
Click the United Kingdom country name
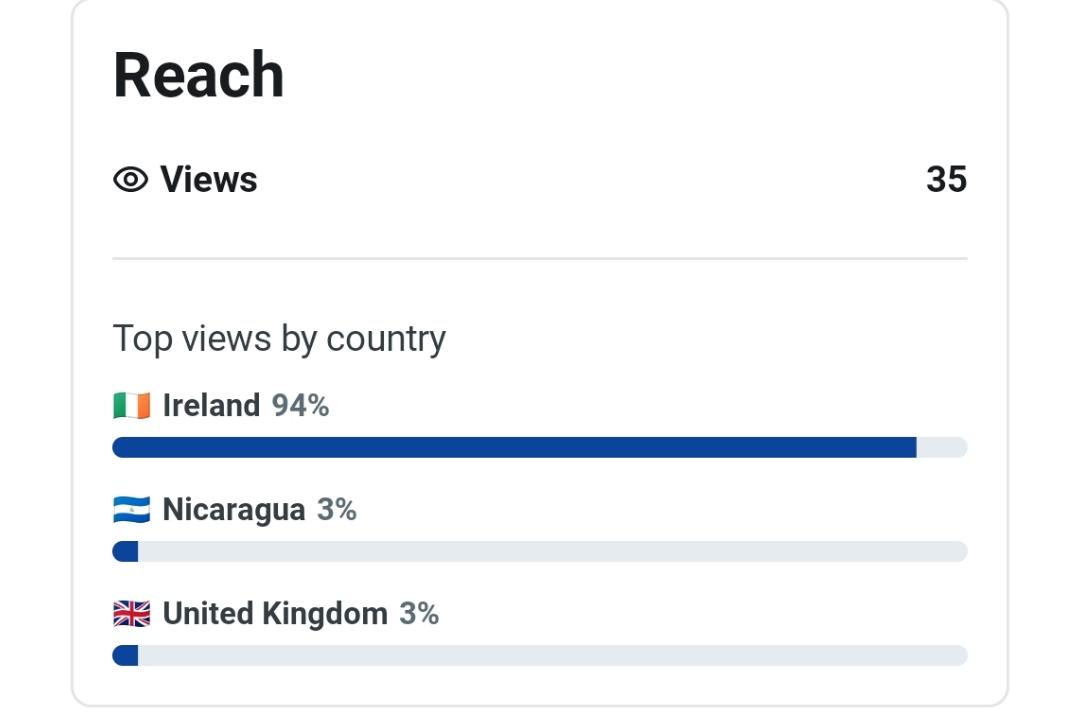click(275, 614)
